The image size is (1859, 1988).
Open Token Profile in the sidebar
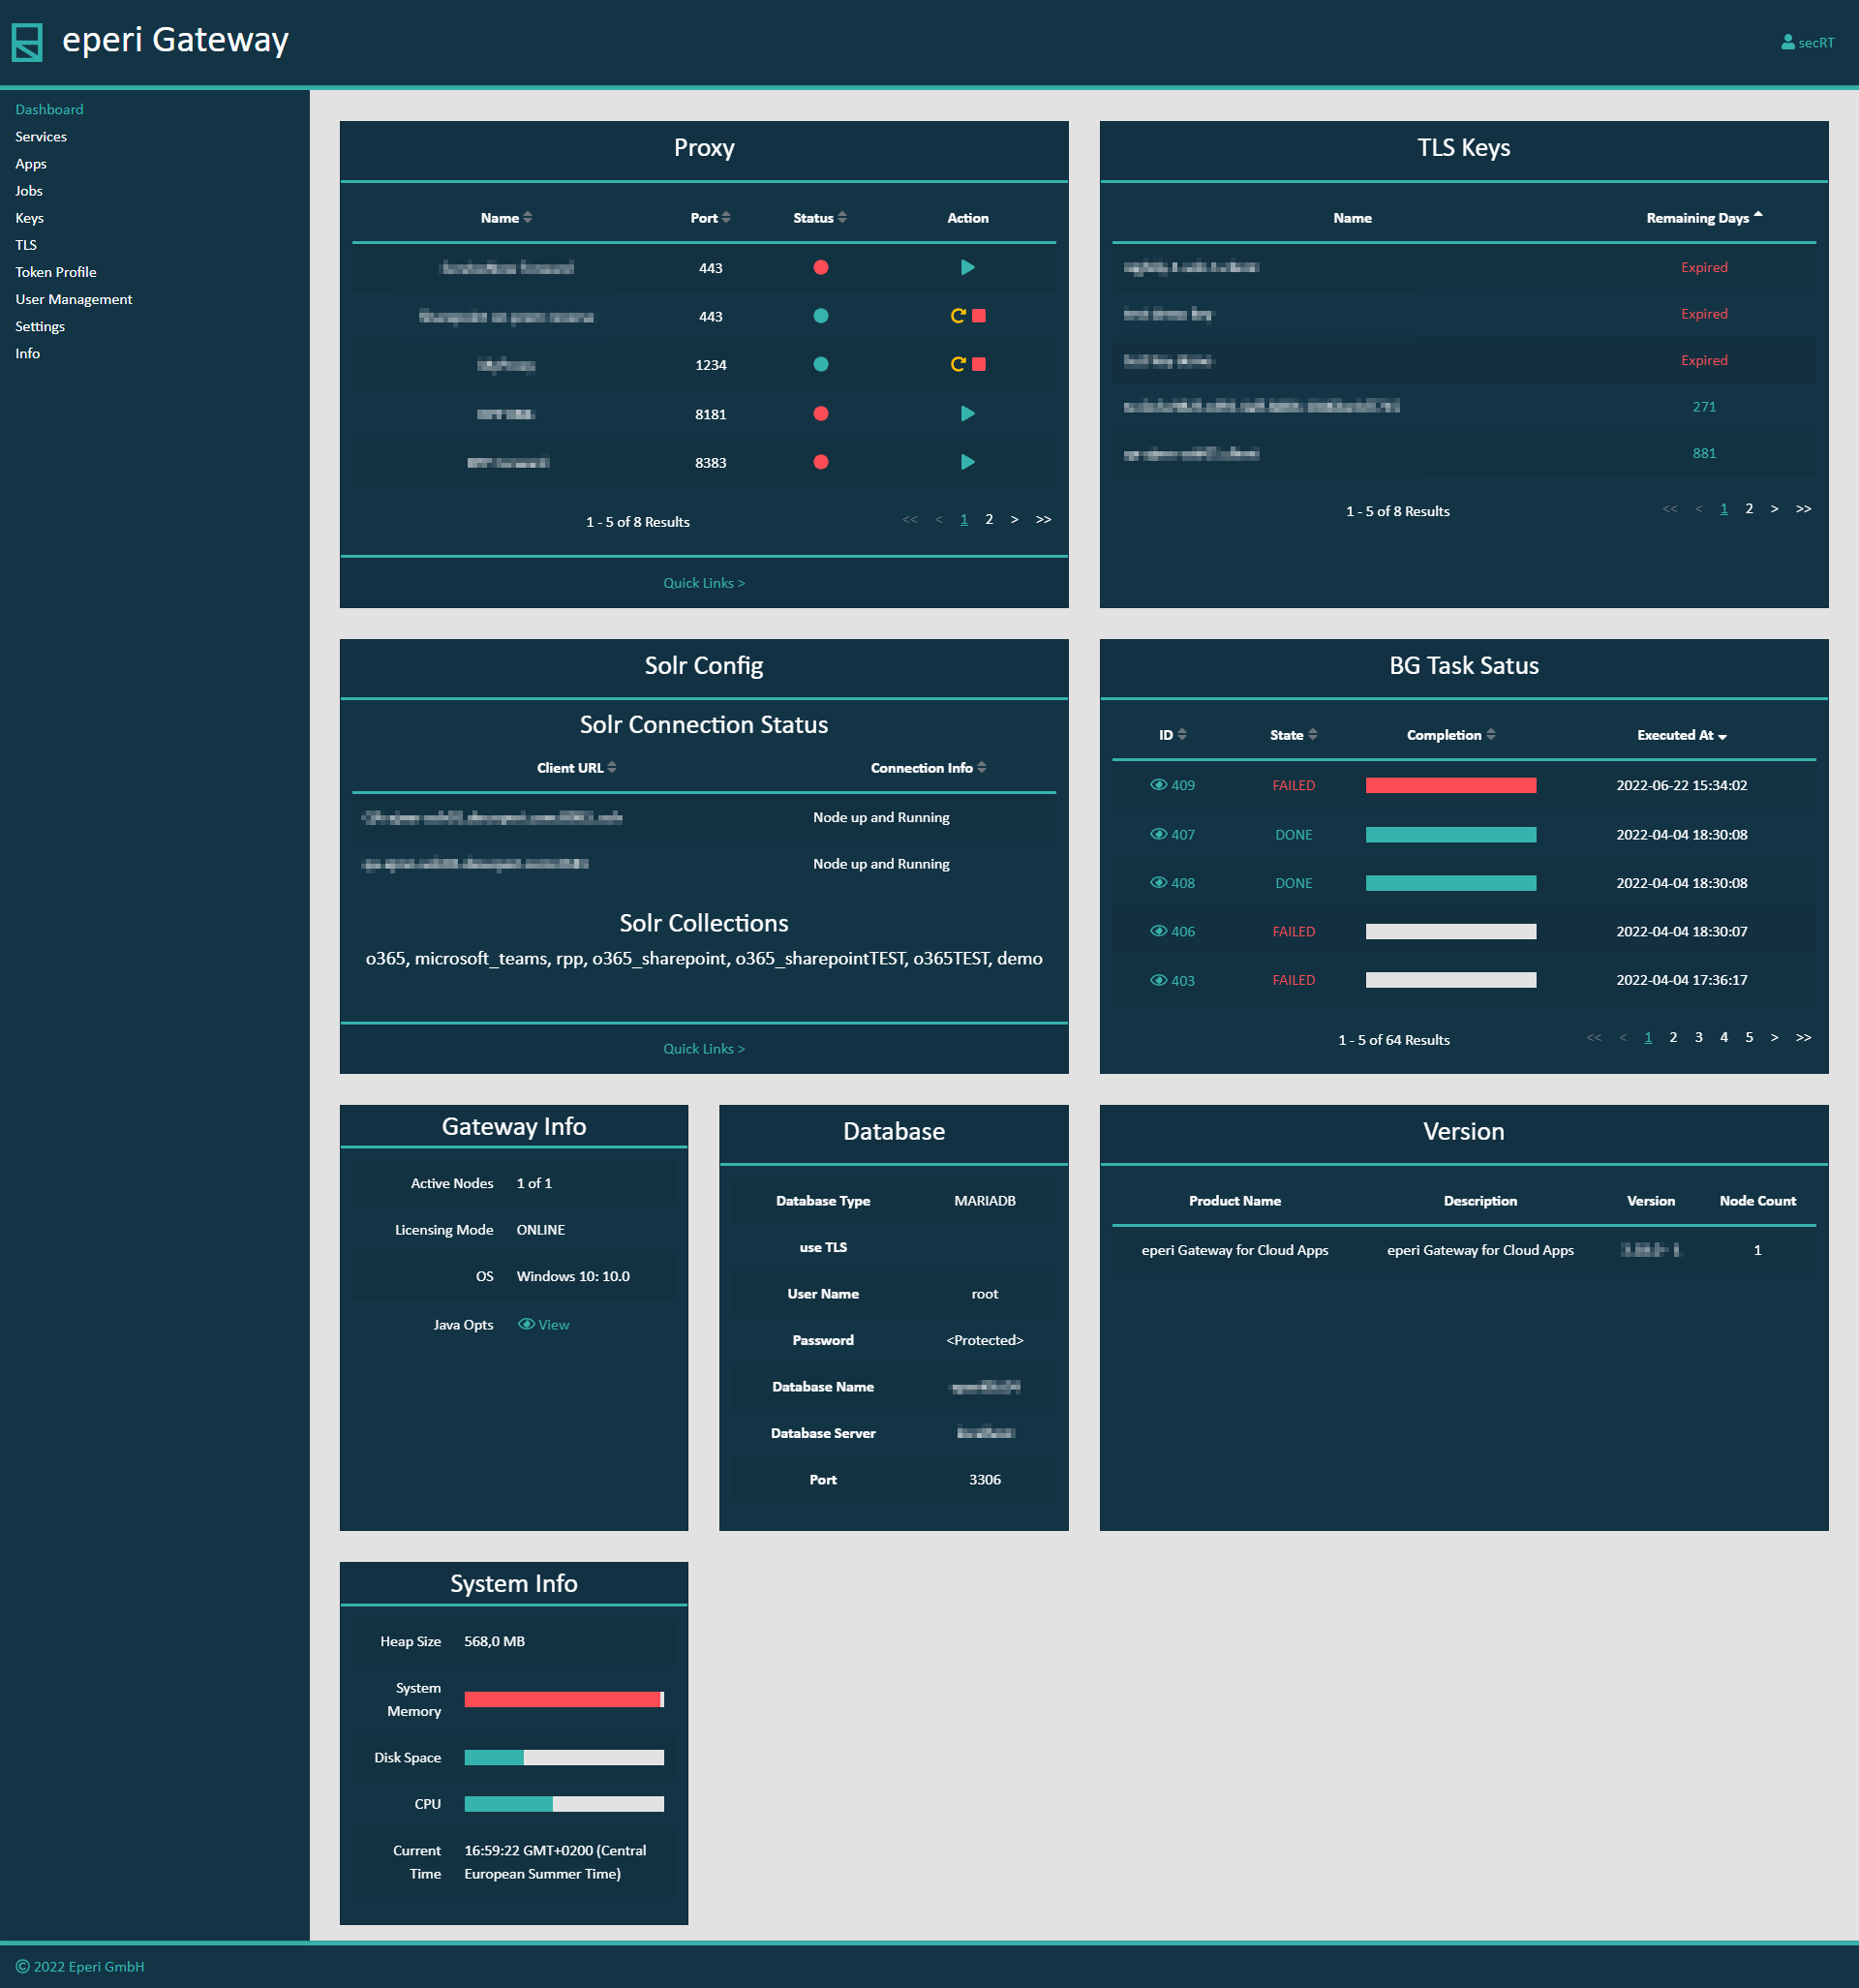click(x=56, y=272)
